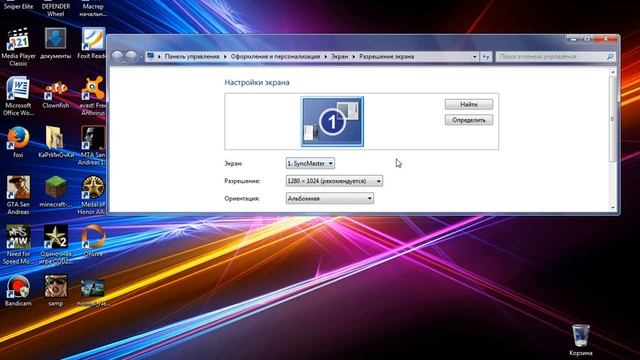Click the DEFENDER Wheel desktop label
The width and height of the screenshot is (640, 360).
56,10
